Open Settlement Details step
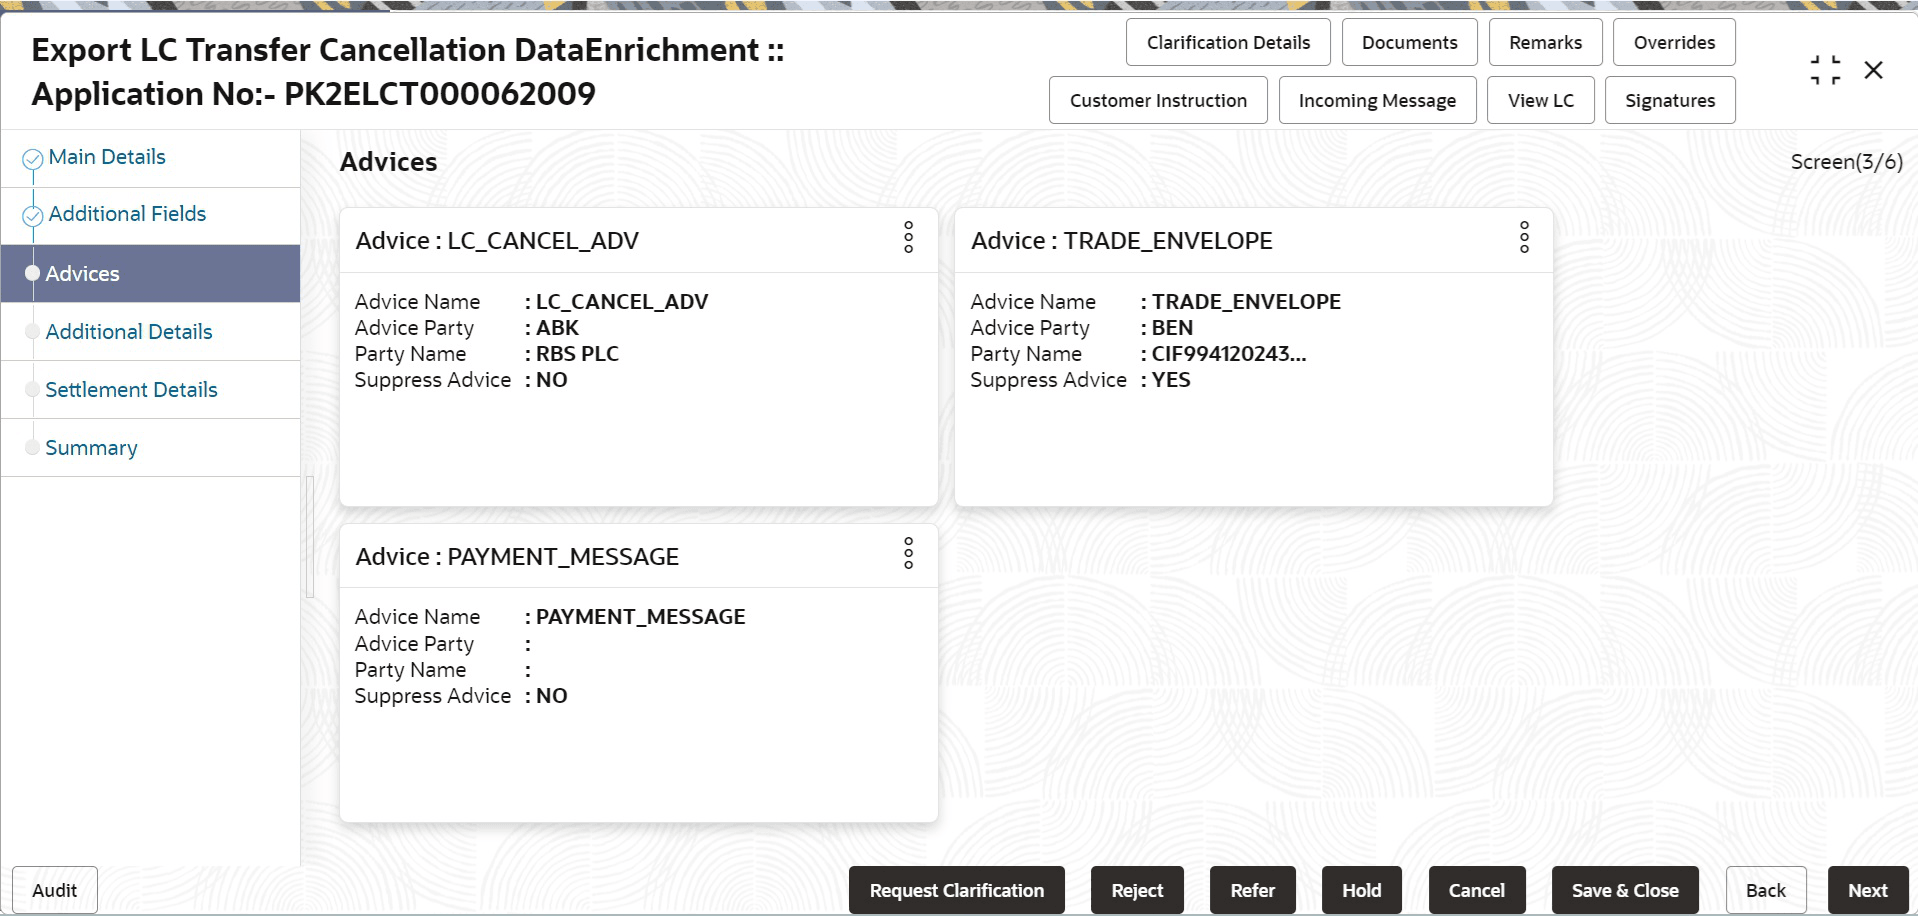Viewport: 1918px width, 916px height. click(131, 390)
